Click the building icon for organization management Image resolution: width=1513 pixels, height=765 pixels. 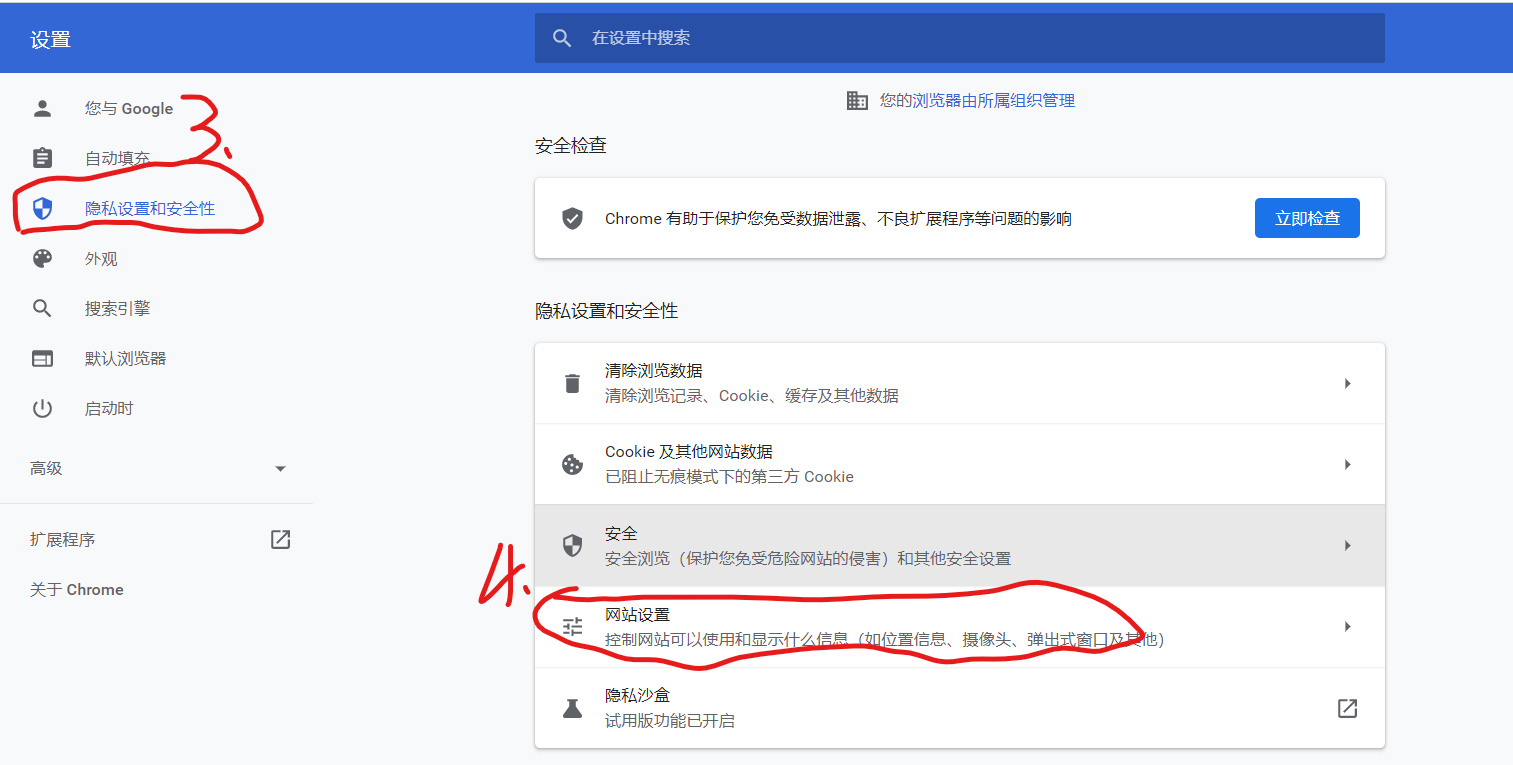pyautogui.click(x=857, y=100)
